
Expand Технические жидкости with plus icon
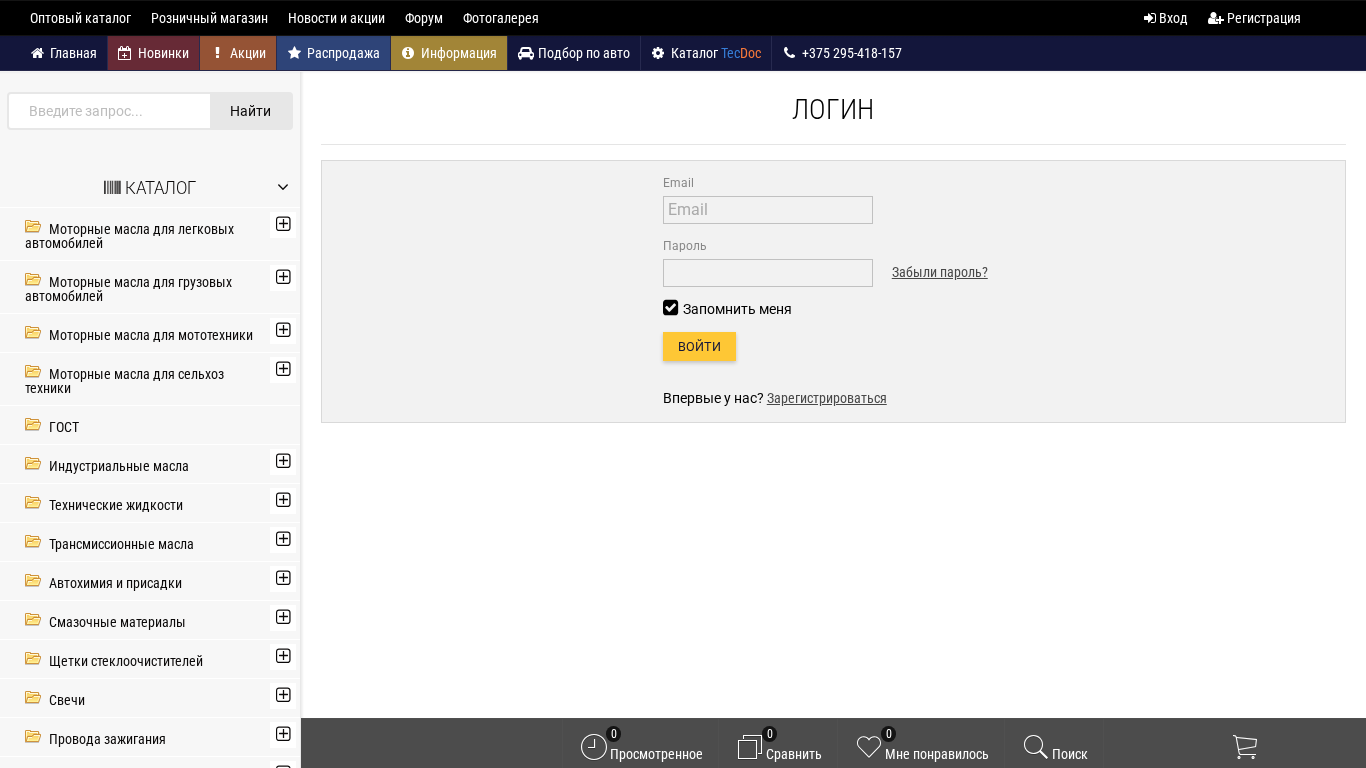283,500
